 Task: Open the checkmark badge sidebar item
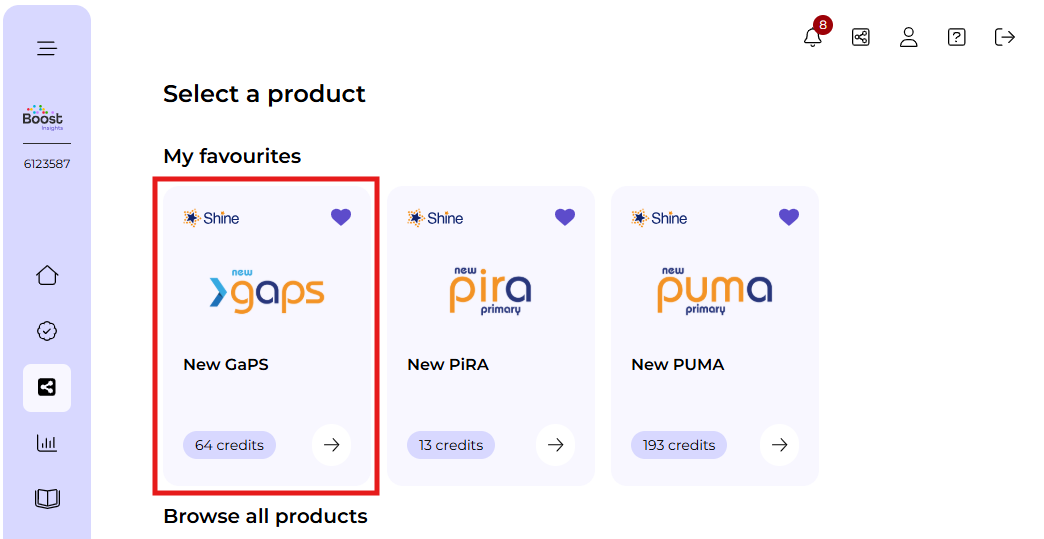47,331
